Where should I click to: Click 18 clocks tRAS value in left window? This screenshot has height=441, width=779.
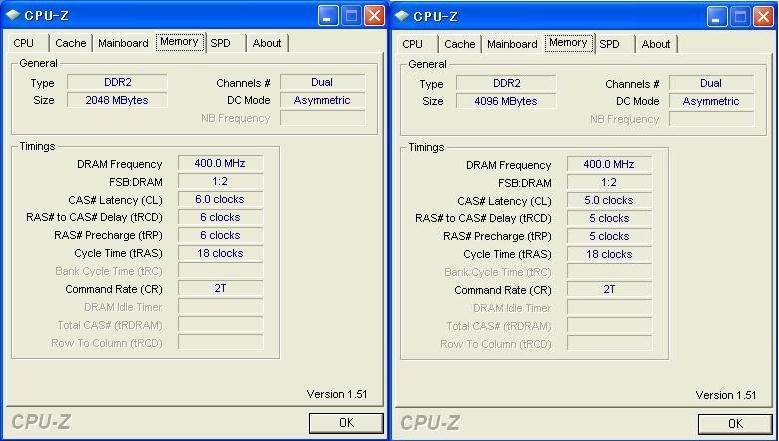(x=220, y=253)
